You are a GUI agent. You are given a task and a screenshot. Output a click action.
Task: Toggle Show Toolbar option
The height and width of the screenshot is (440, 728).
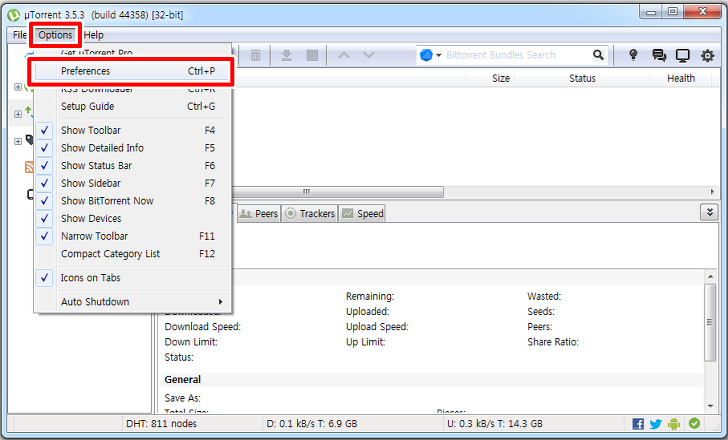click(x=133, y=130)
